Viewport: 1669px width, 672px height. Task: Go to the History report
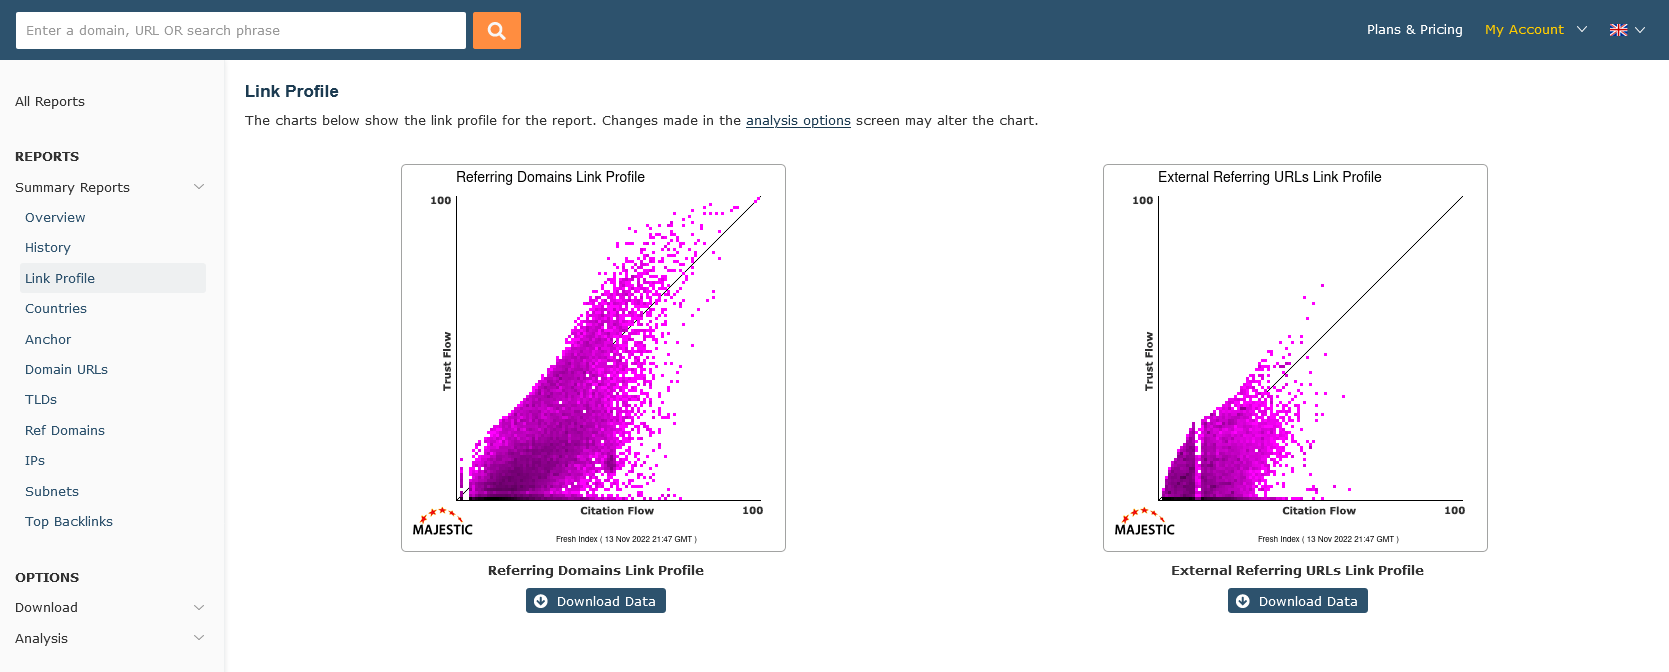pyautogui.click(x=48, y=247)
